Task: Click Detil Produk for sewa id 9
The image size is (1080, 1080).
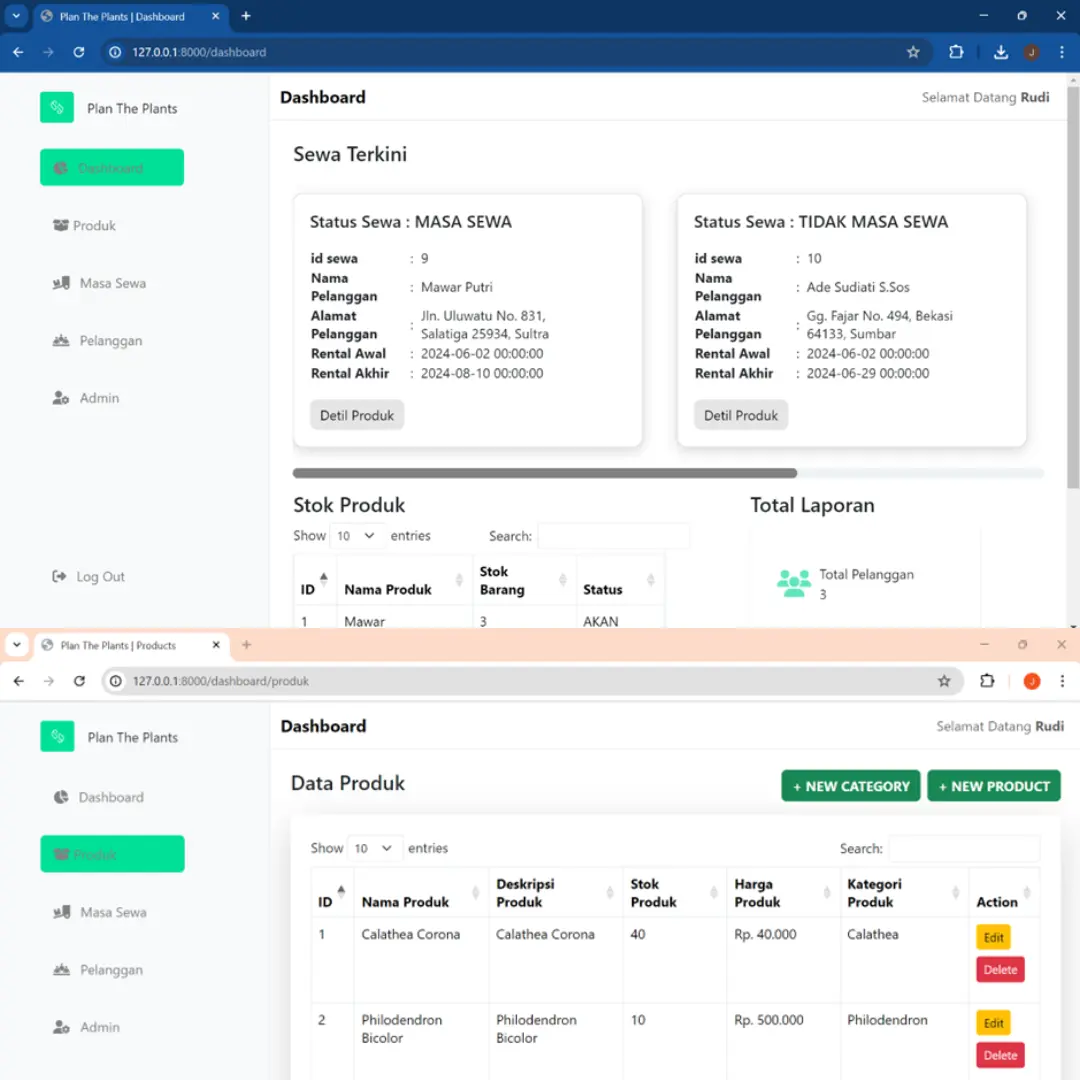Action: pos(357,414)
